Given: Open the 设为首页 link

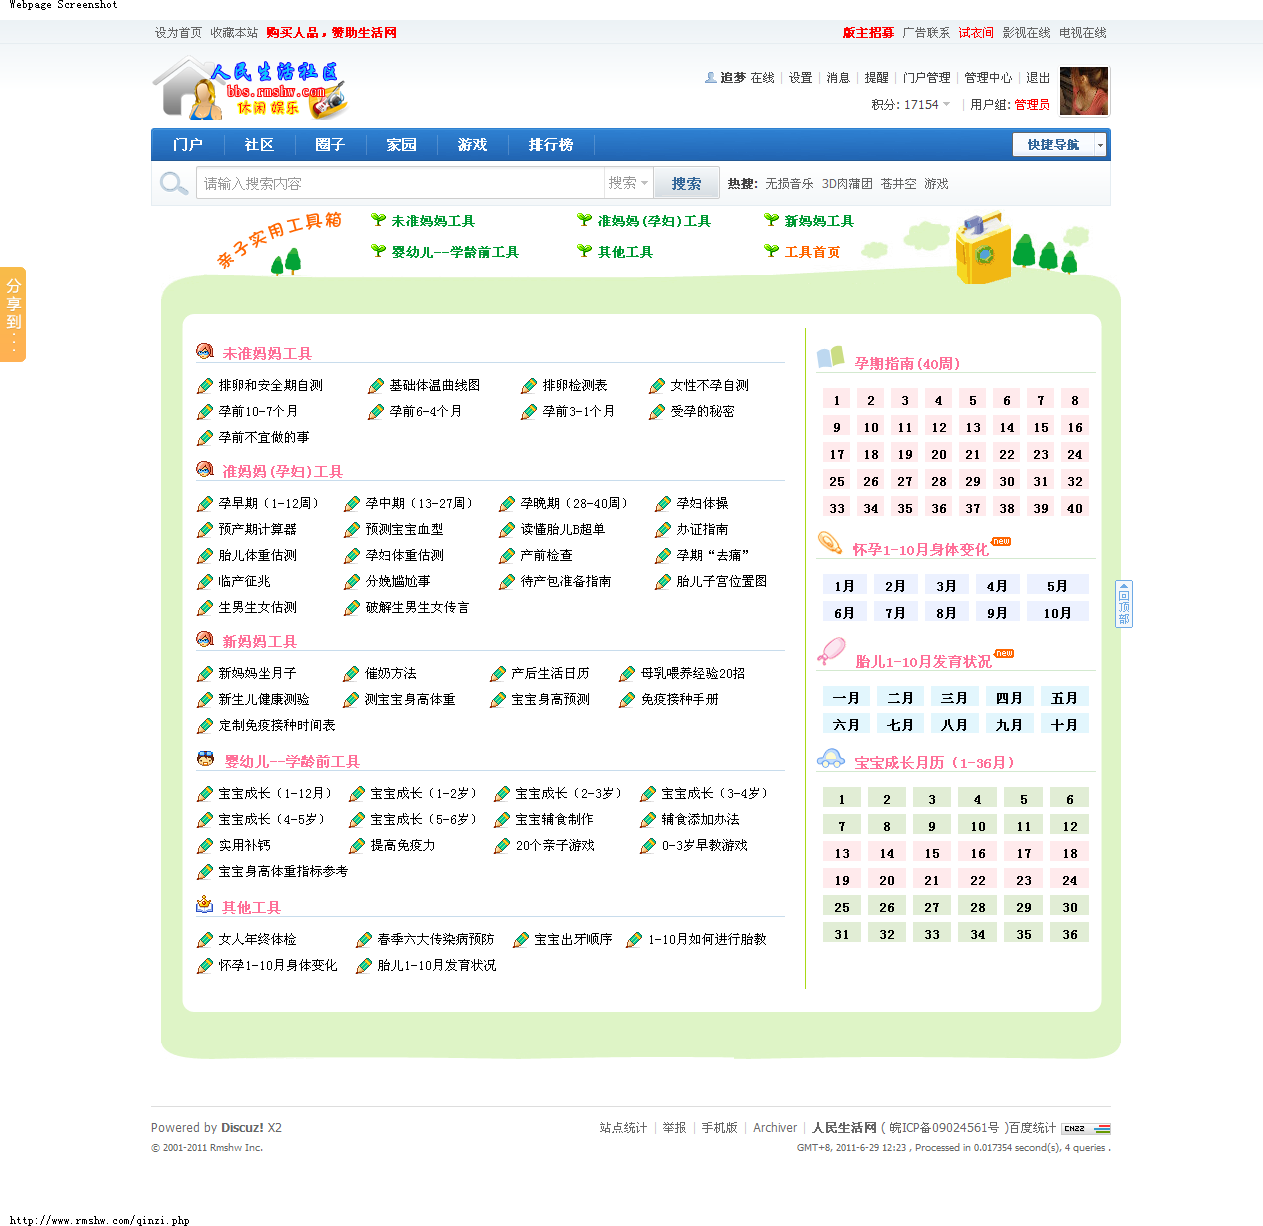Looking at the screenshot, I should pyautogui.click(x=178, y=33).
